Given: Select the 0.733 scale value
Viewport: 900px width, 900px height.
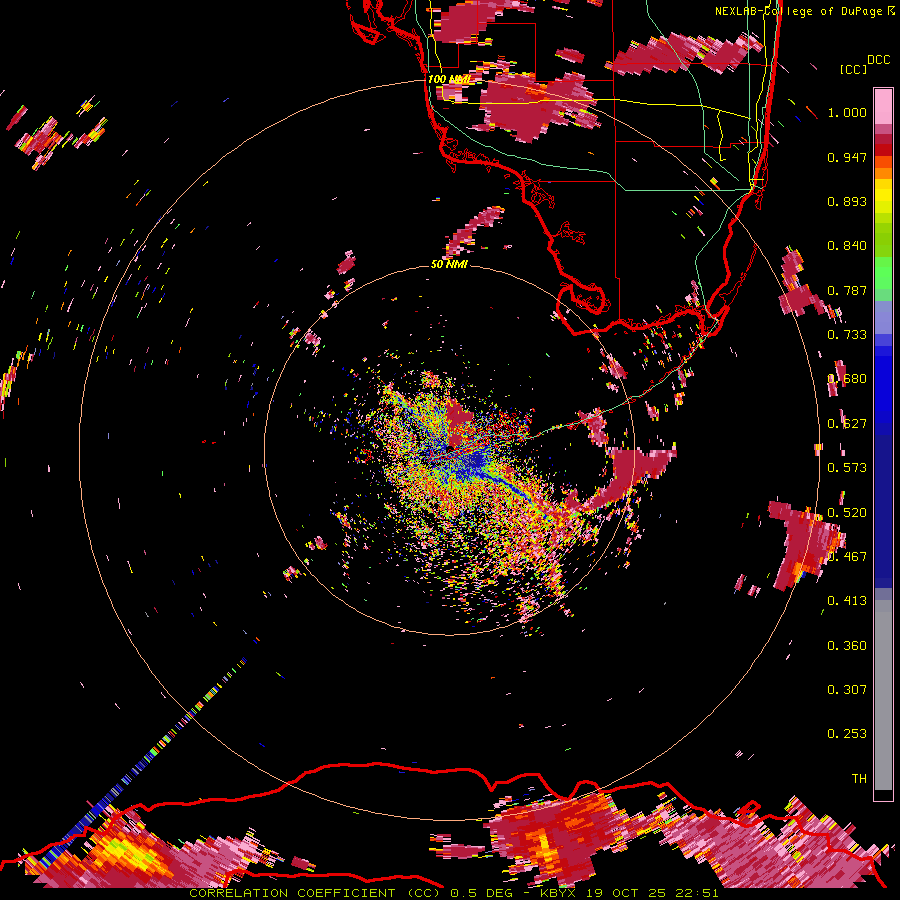Looking at the screenshot, I should click(847, 335).
